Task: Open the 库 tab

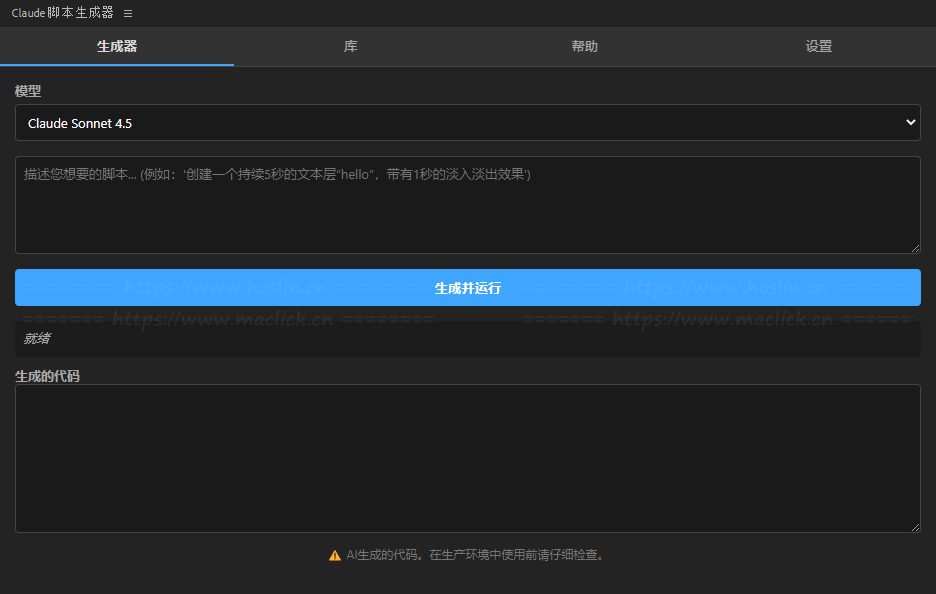Action: point(351,47)
